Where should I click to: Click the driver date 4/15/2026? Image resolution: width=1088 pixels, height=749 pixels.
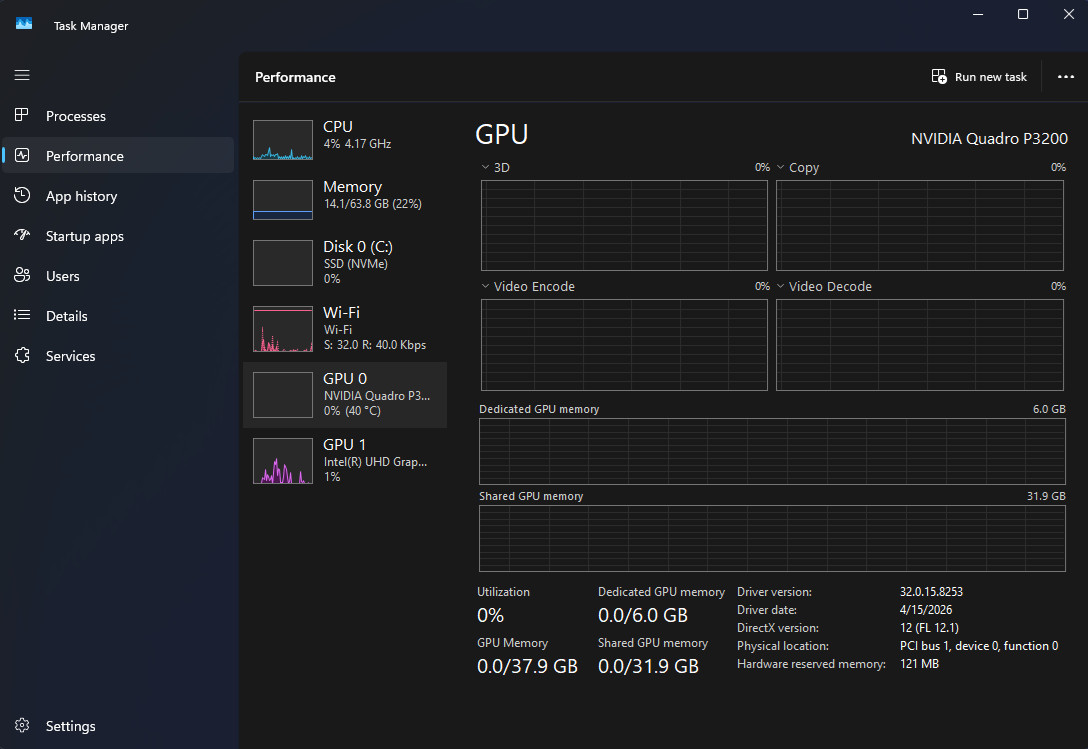click(x=926, y=610)
